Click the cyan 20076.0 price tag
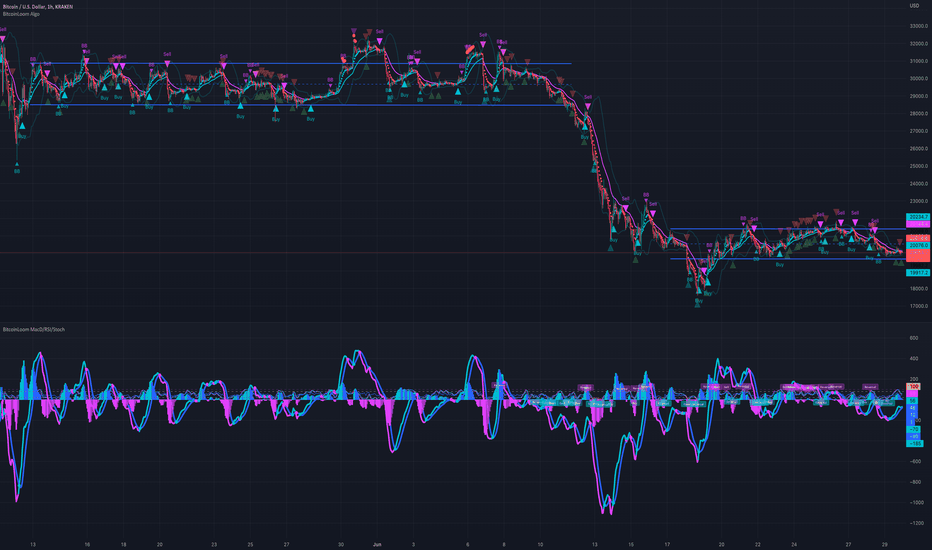Image resolution: width=932 pixels, height=550 pixels. [x=918, y=245]
